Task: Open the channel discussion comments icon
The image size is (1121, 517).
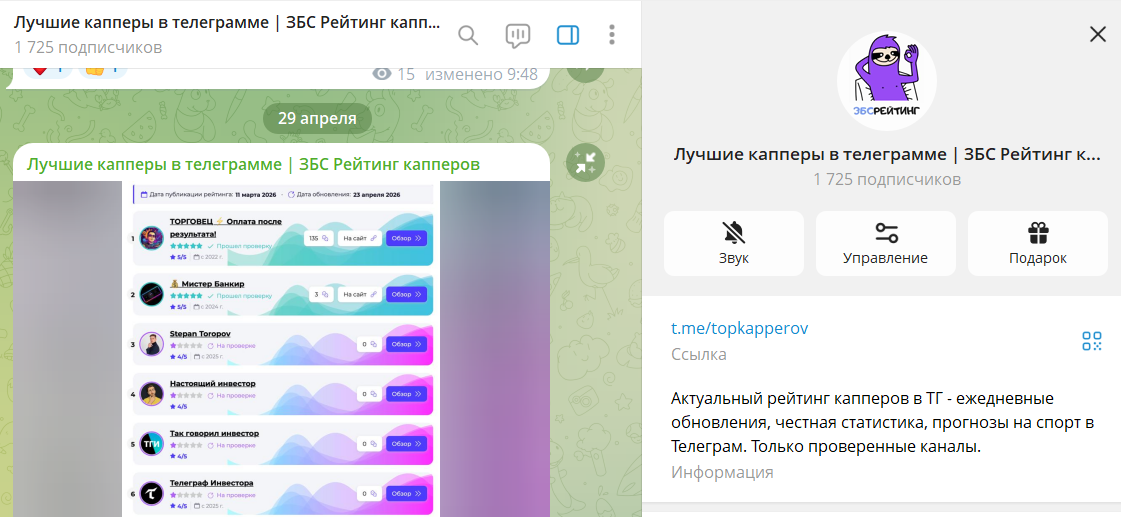Action: (518, 35)
